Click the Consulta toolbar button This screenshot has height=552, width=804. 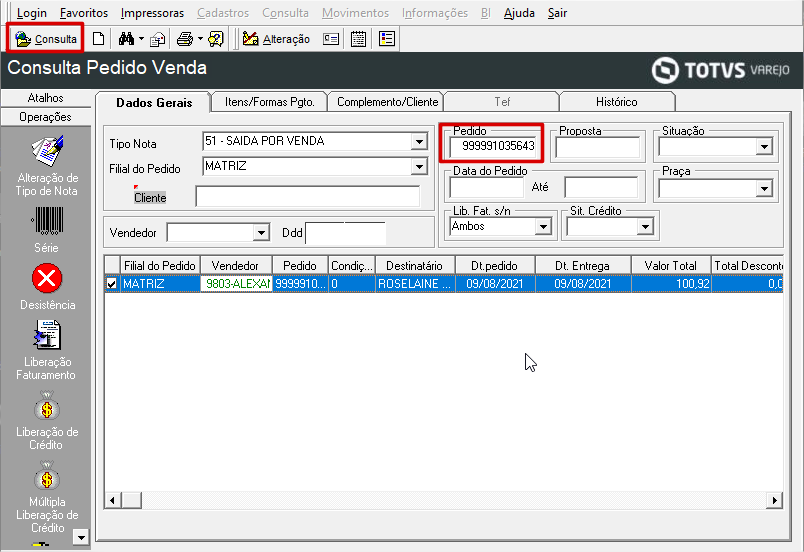(x=45, y=38)
